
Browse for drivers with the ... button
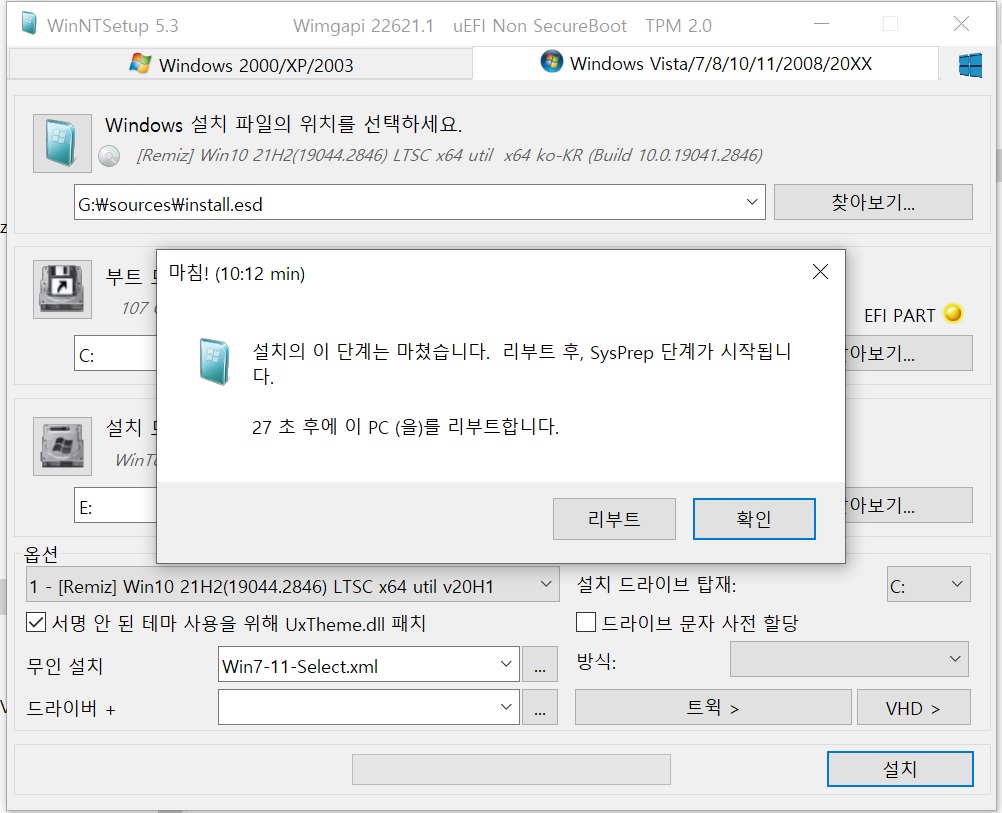tap(540, 707)
